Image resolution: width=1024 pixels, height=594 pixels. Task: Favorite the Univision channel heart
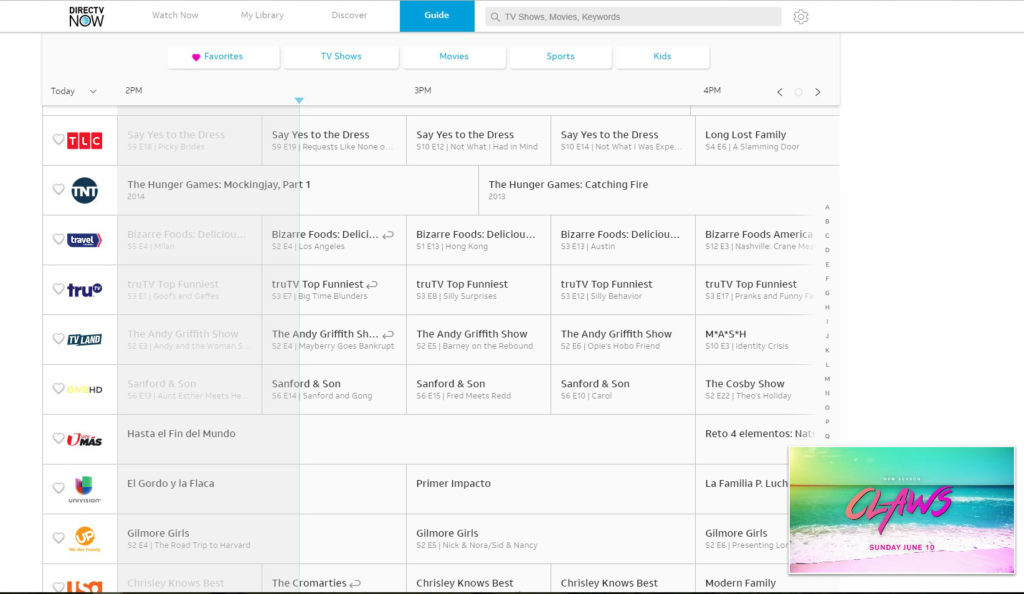coord(58,488)
